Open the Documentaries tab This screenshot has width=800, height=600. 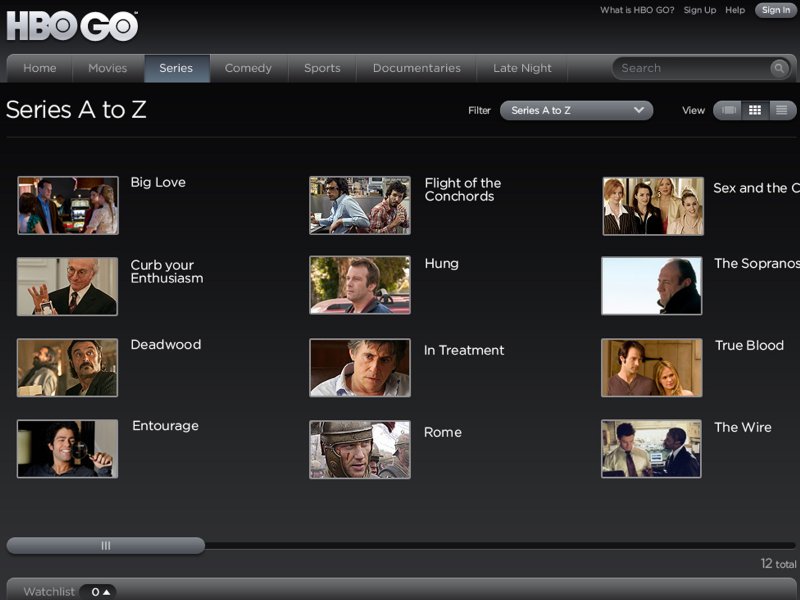click(x=416, y=68)
